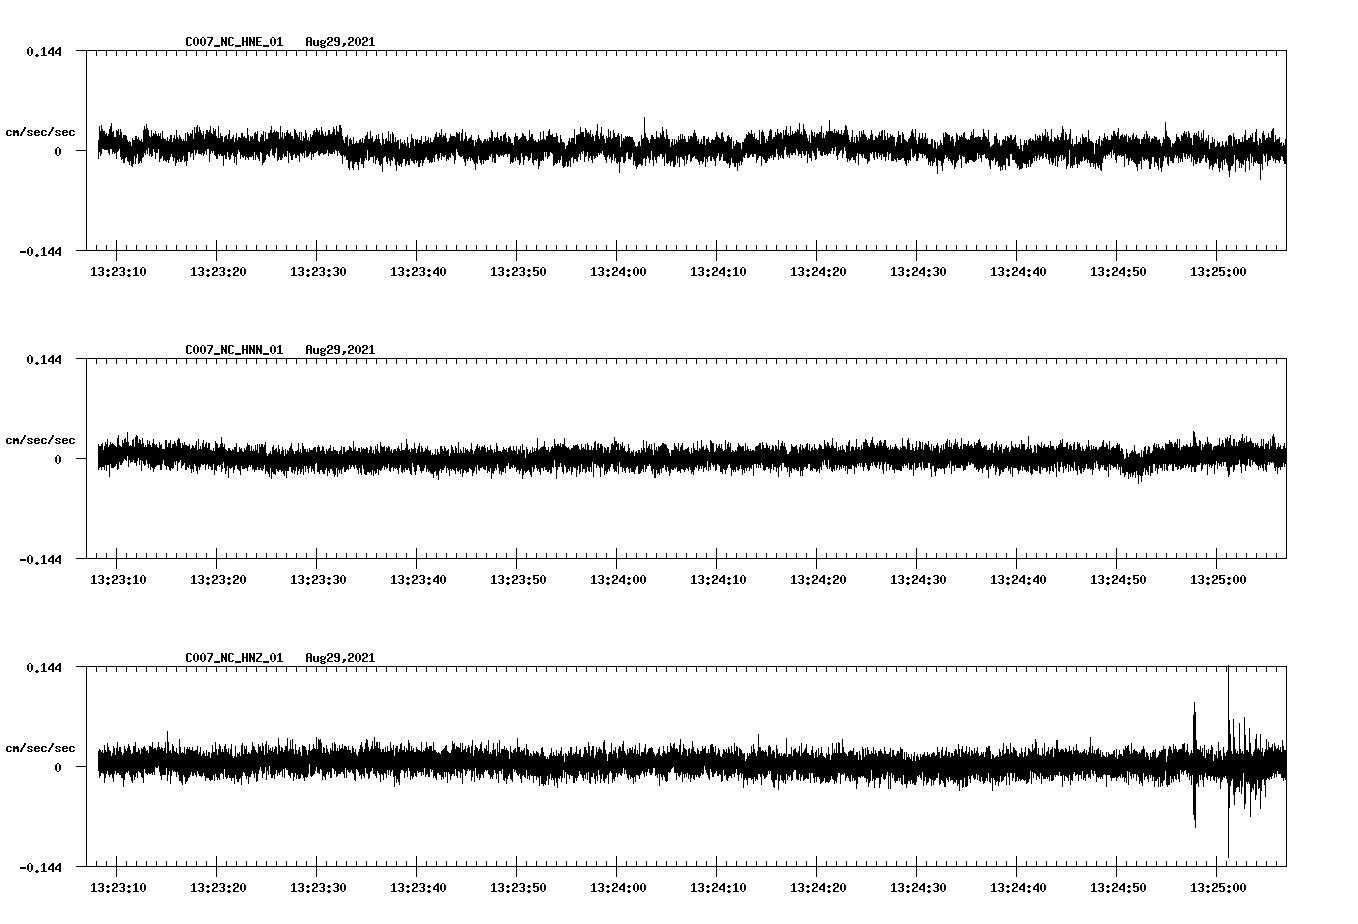Click the Aug29,2021 date on HNN plot
Viewport: 1358px width, 924px height.
(340, 350)
